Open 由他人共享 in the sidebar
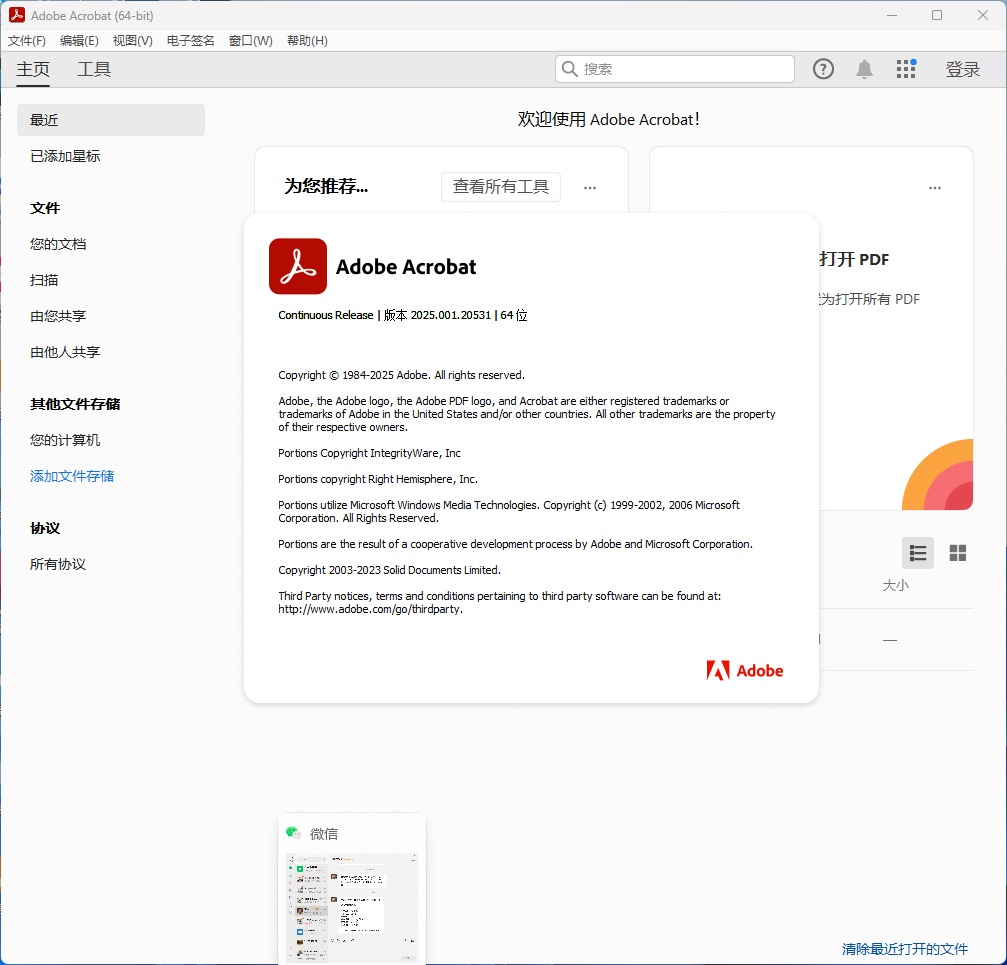Screen dimensions: 1007x965 [65, 352]
